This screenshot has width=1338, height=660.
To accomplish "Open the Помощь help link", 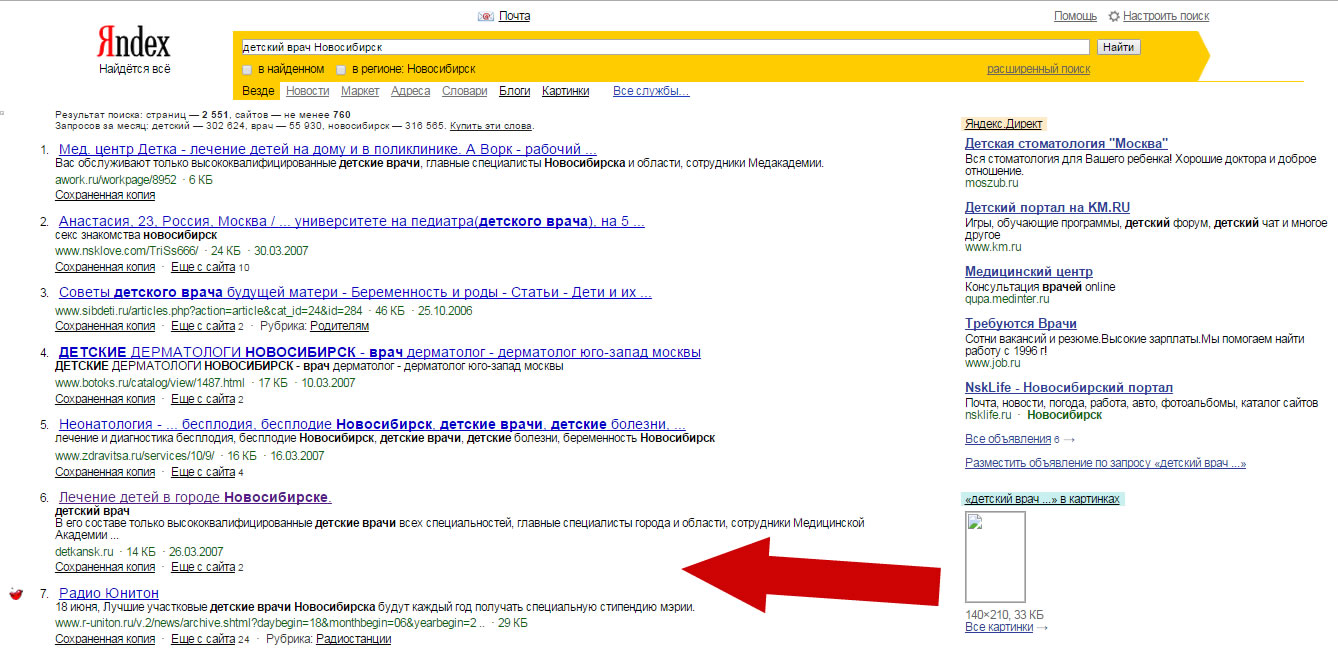I will 1075,16.
